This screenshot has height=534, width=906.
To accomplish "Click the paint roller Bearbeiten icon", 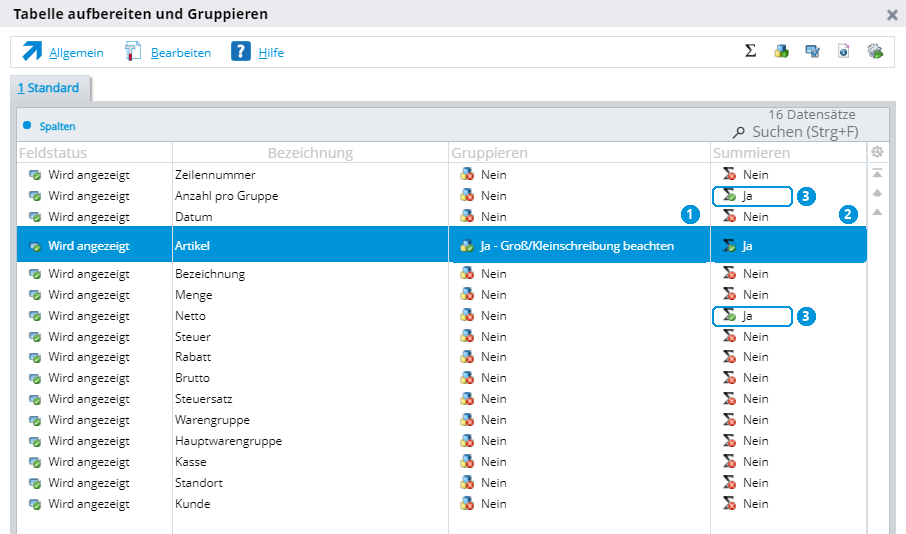I will coord(133,51).
